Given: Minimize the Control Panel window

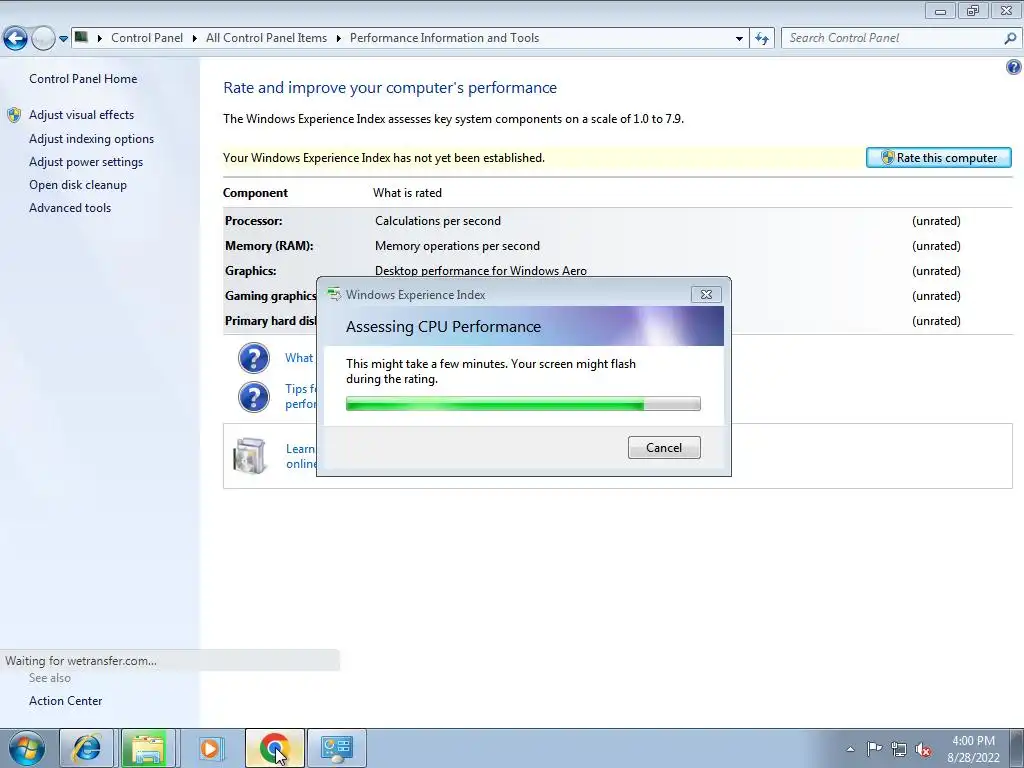Looking at the screenshot, I should [940, 11].
